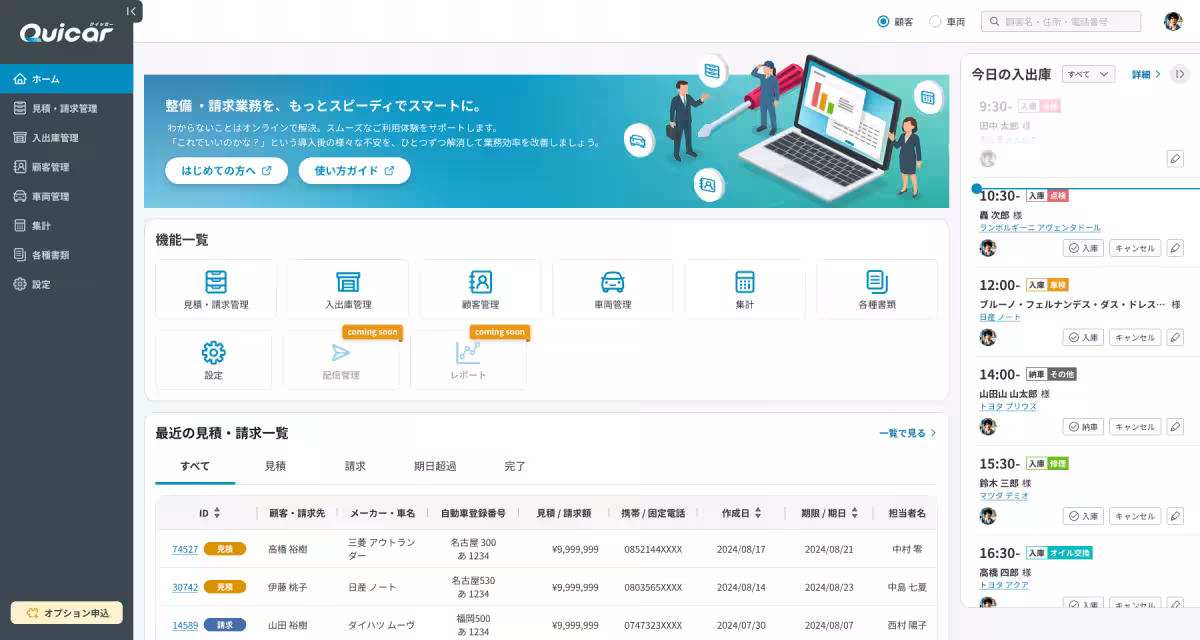Image resolution: width=1200 pixels, height=640 pixels.
Task: Open estimate ID 74527 link
Action: (185, 549)
